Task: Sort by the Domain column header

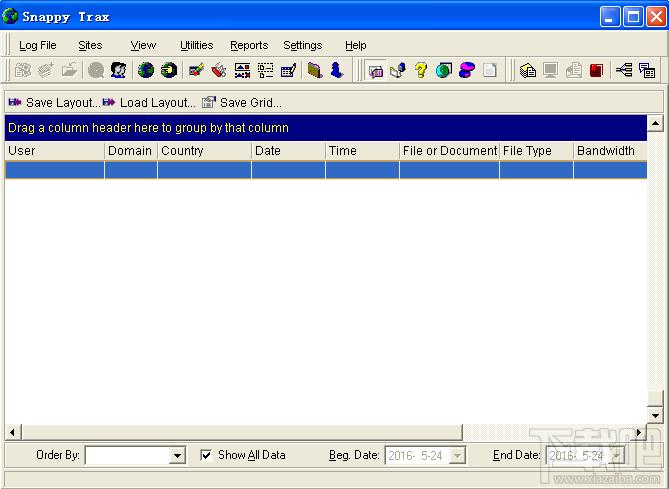Action: click(x=131, y=151)
